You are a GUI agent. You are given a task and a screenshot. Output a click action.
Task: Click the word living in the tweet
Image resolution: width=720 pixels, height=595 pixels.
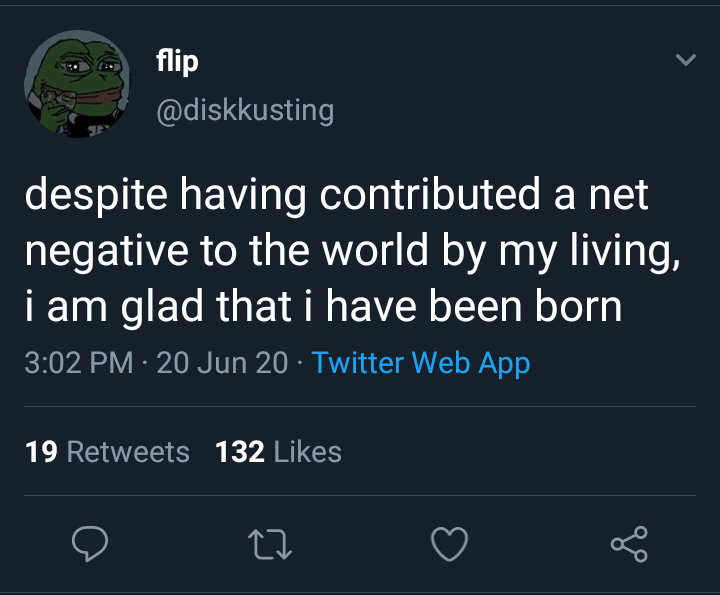(624, 251)
